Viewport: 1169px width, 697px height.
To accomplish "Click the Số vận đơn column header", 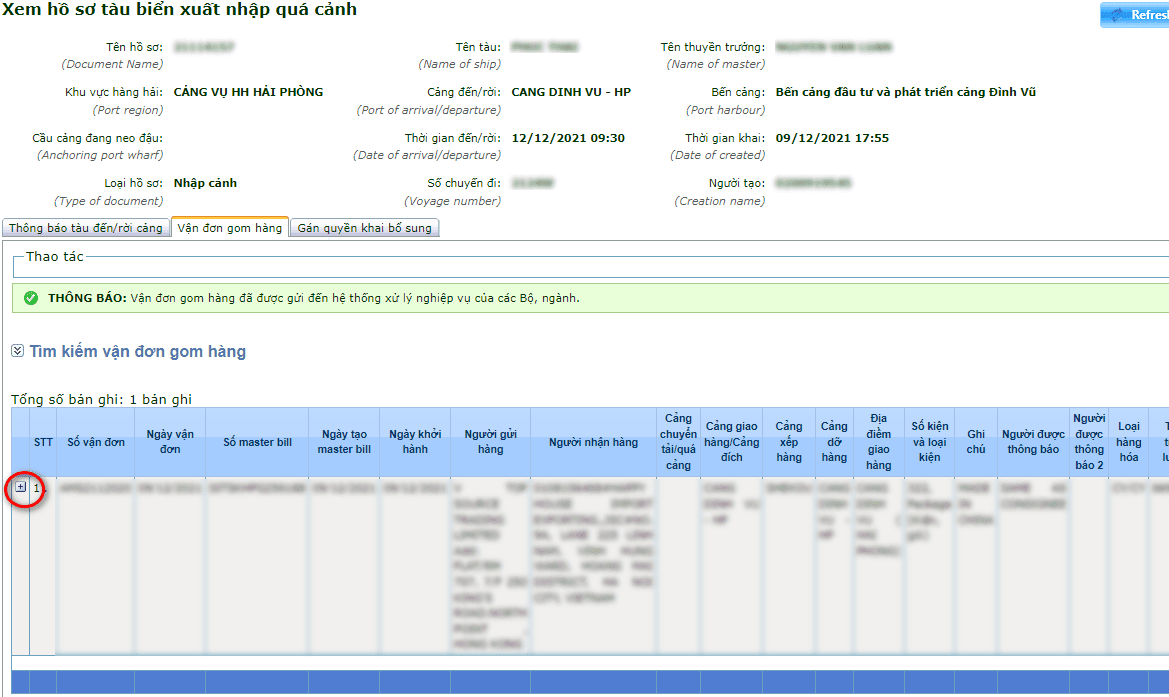I will (x=96, y=442).
